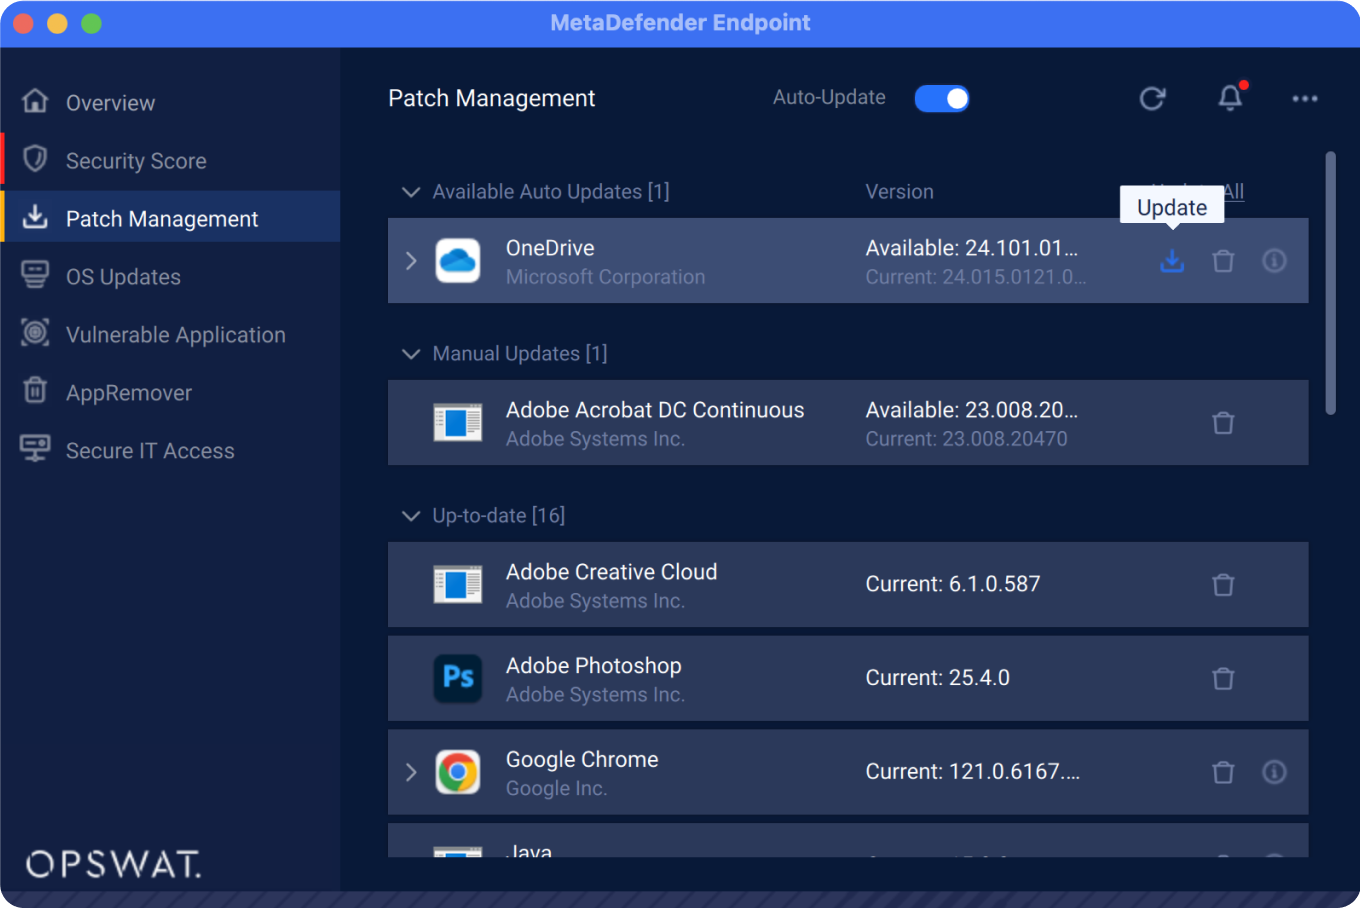Click the refresh icon in header
1360x908 pixels.
[1152, 98]
